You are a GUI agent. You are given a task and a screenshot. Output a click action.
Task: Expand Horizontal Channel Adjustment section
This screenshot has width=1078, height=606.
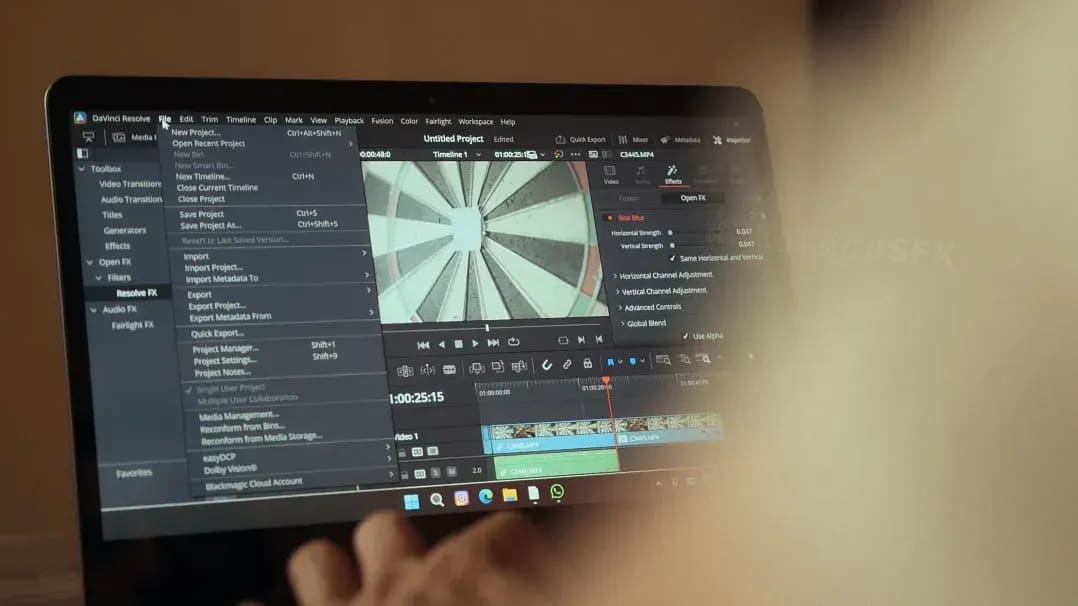(x=615, y=276)
